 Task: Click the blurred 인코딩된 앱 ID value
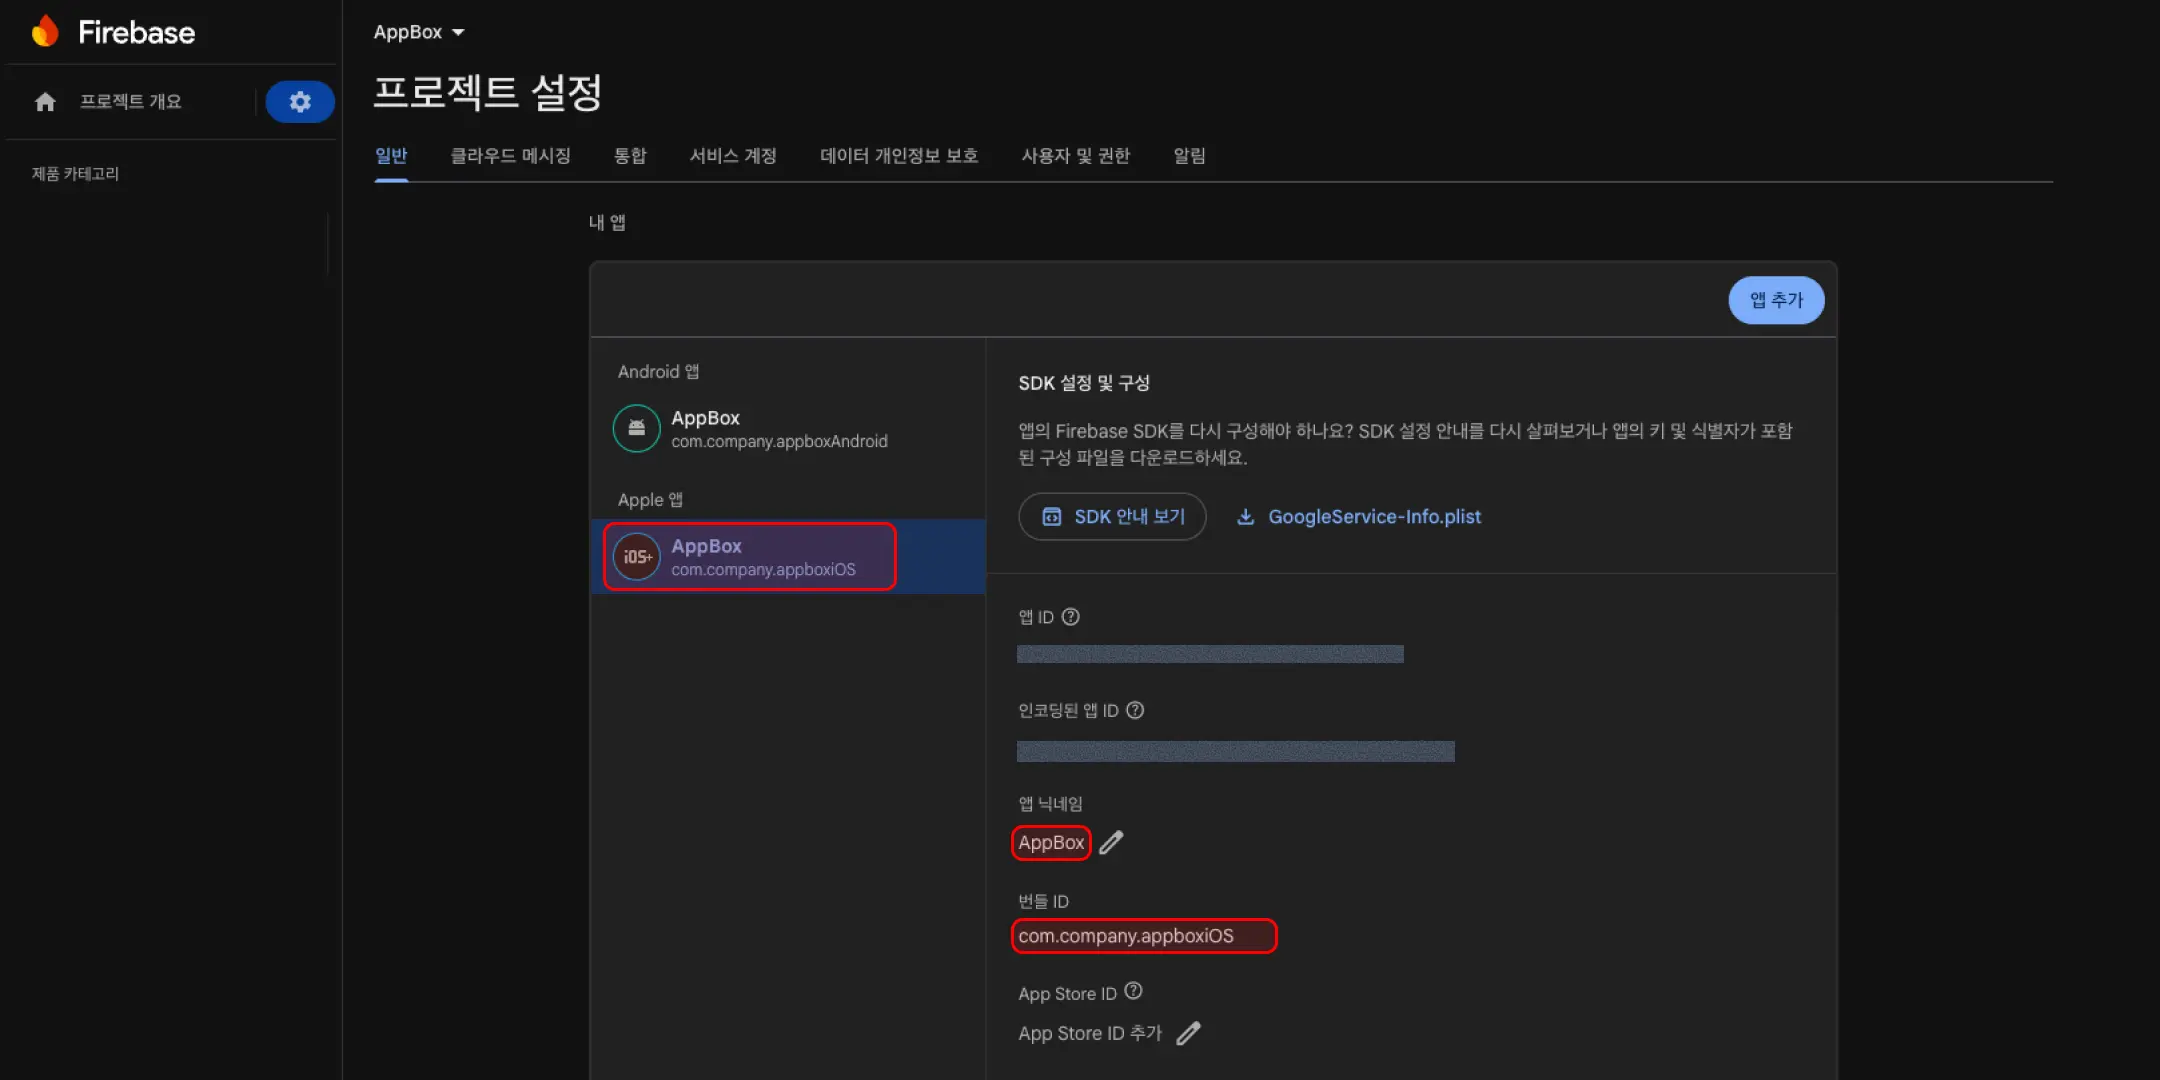tap(1235, 751)
